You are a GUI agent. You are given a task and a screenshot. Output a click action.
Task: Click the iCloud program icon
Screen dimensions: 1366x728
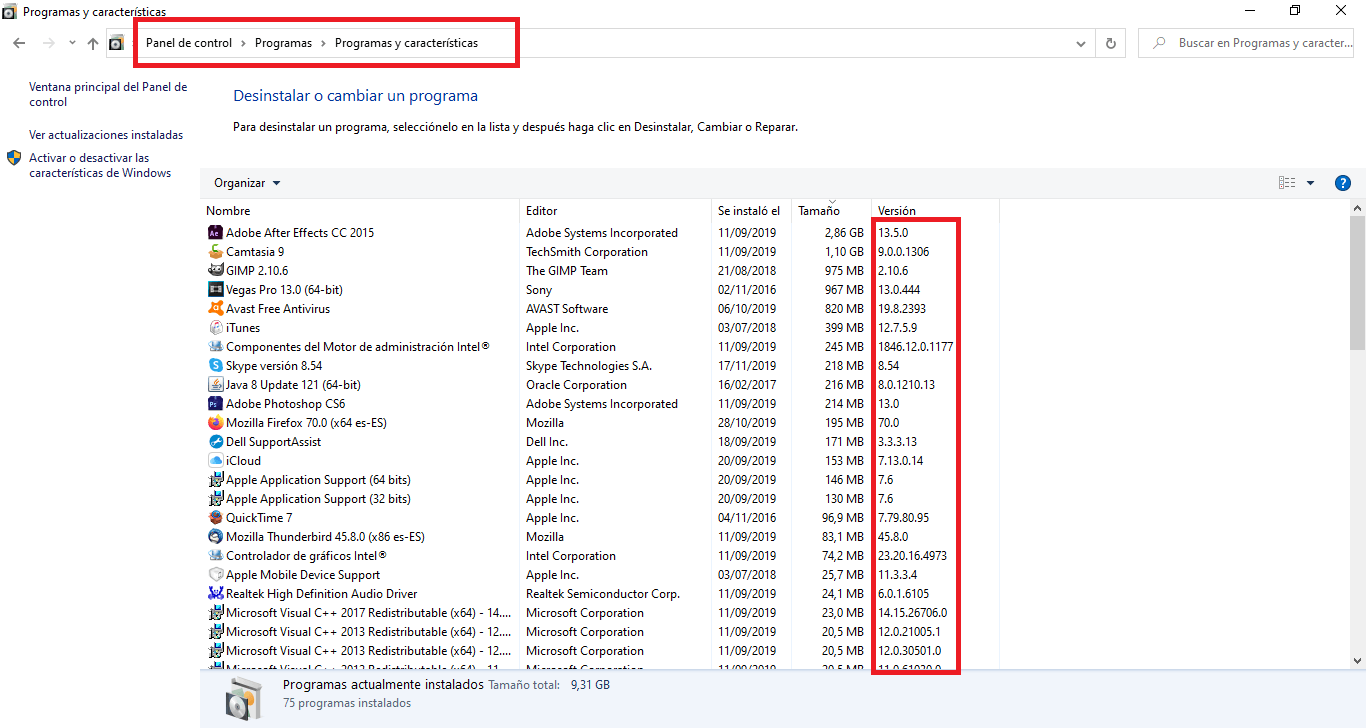pos(215,461)
